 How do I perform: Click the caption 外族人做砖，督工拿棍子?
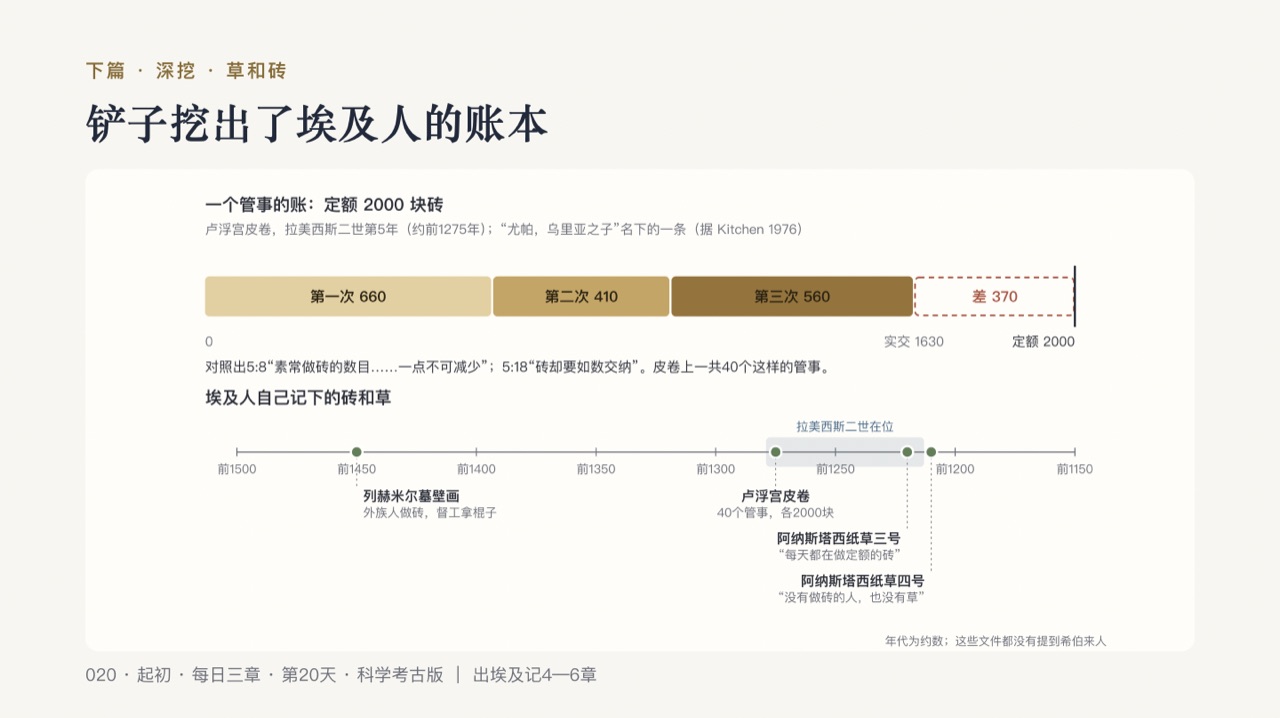pos(430,513)
